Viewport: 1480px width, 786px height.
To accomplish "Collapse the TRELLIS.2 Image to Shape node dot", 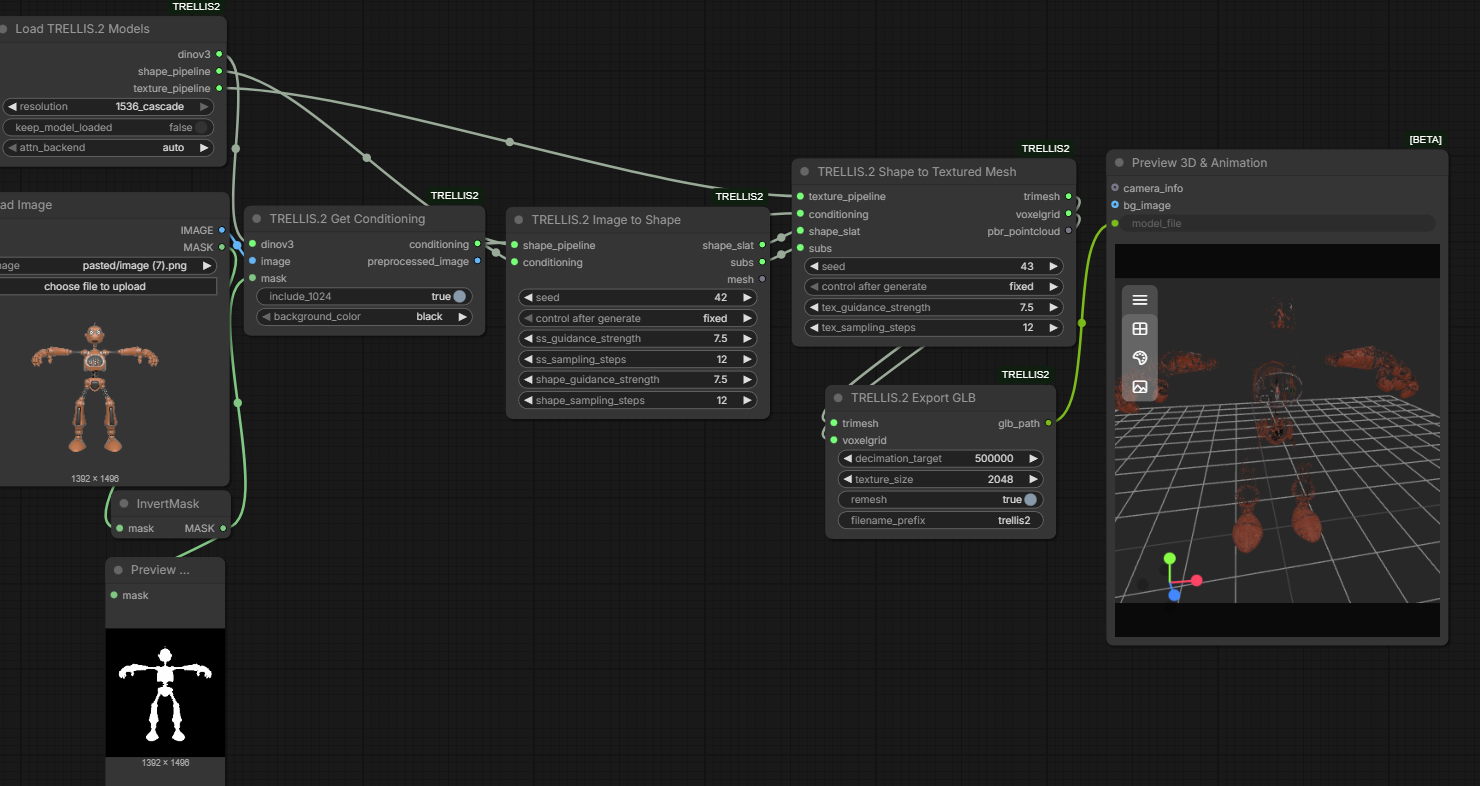I will coord(519,220).
